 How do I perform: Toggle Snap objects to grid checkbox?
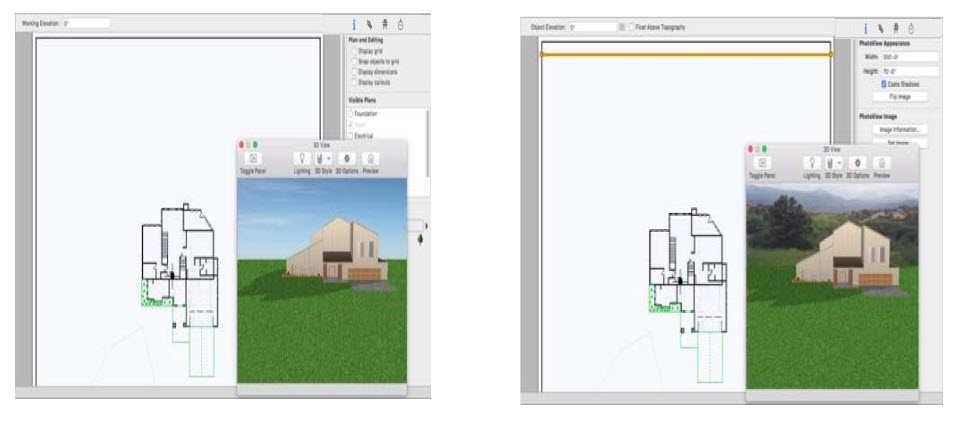354,62
